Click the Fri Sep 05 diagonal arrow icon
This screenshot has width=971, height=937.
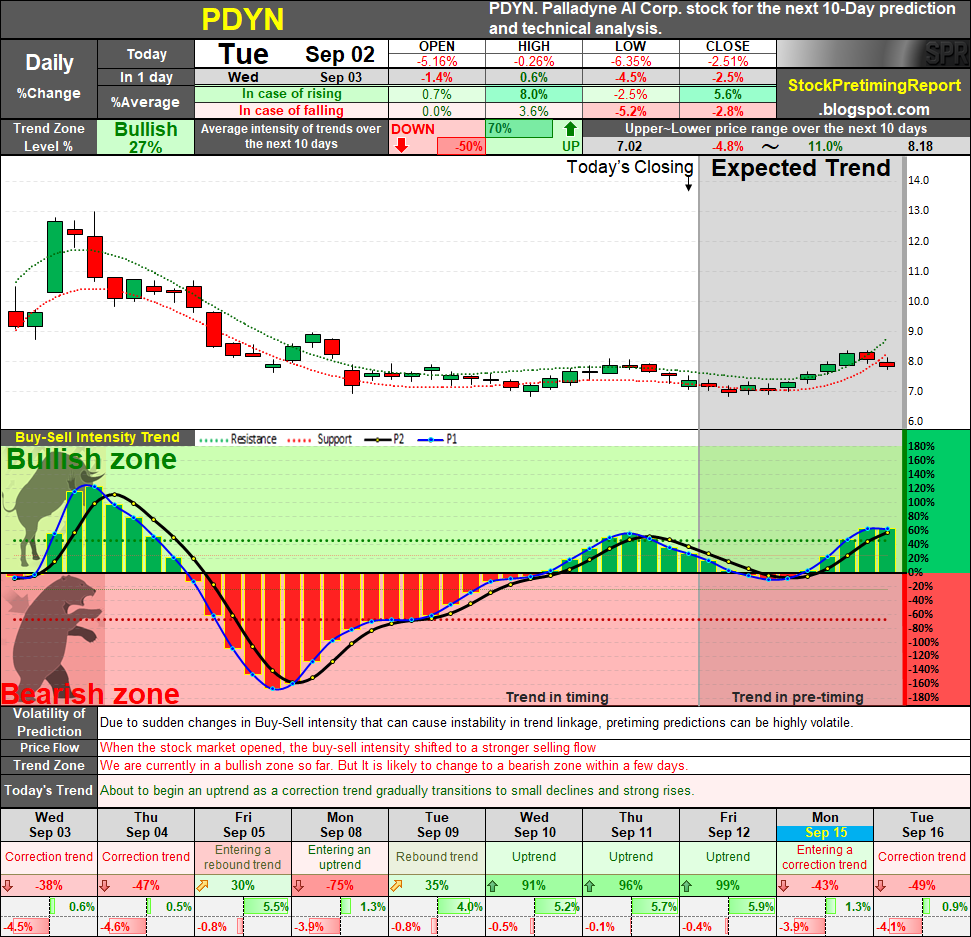point(202,886)
